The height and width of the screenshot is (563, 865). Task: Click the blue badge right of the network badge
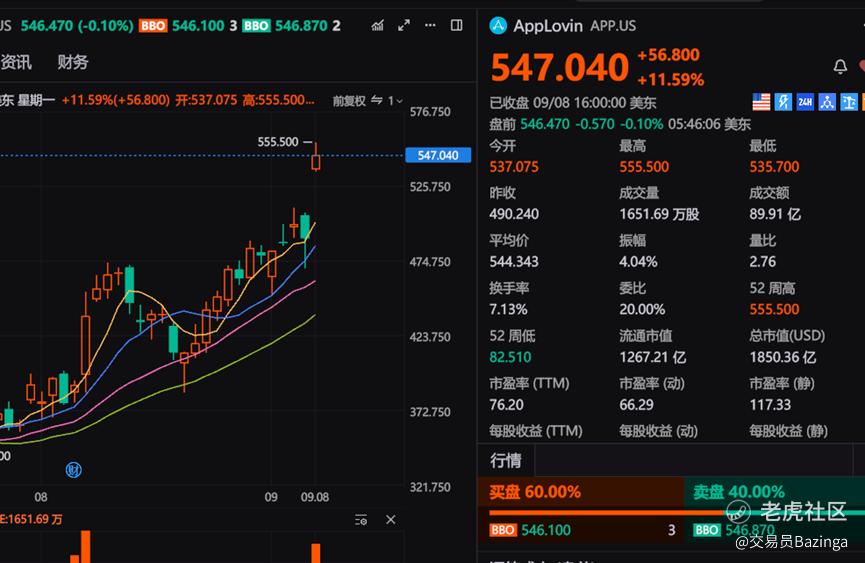coord(848,102)
